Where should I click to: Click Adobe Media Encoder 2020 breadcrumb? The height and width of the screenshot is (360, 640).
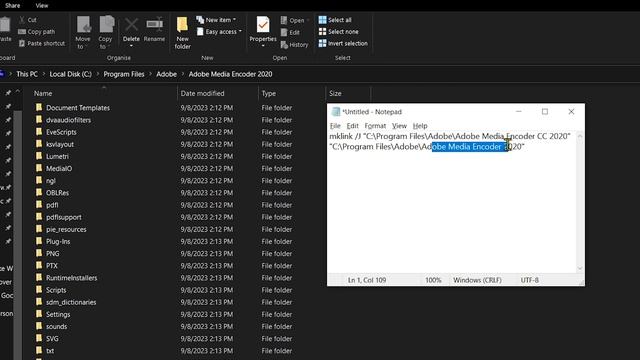click(230, 74)
